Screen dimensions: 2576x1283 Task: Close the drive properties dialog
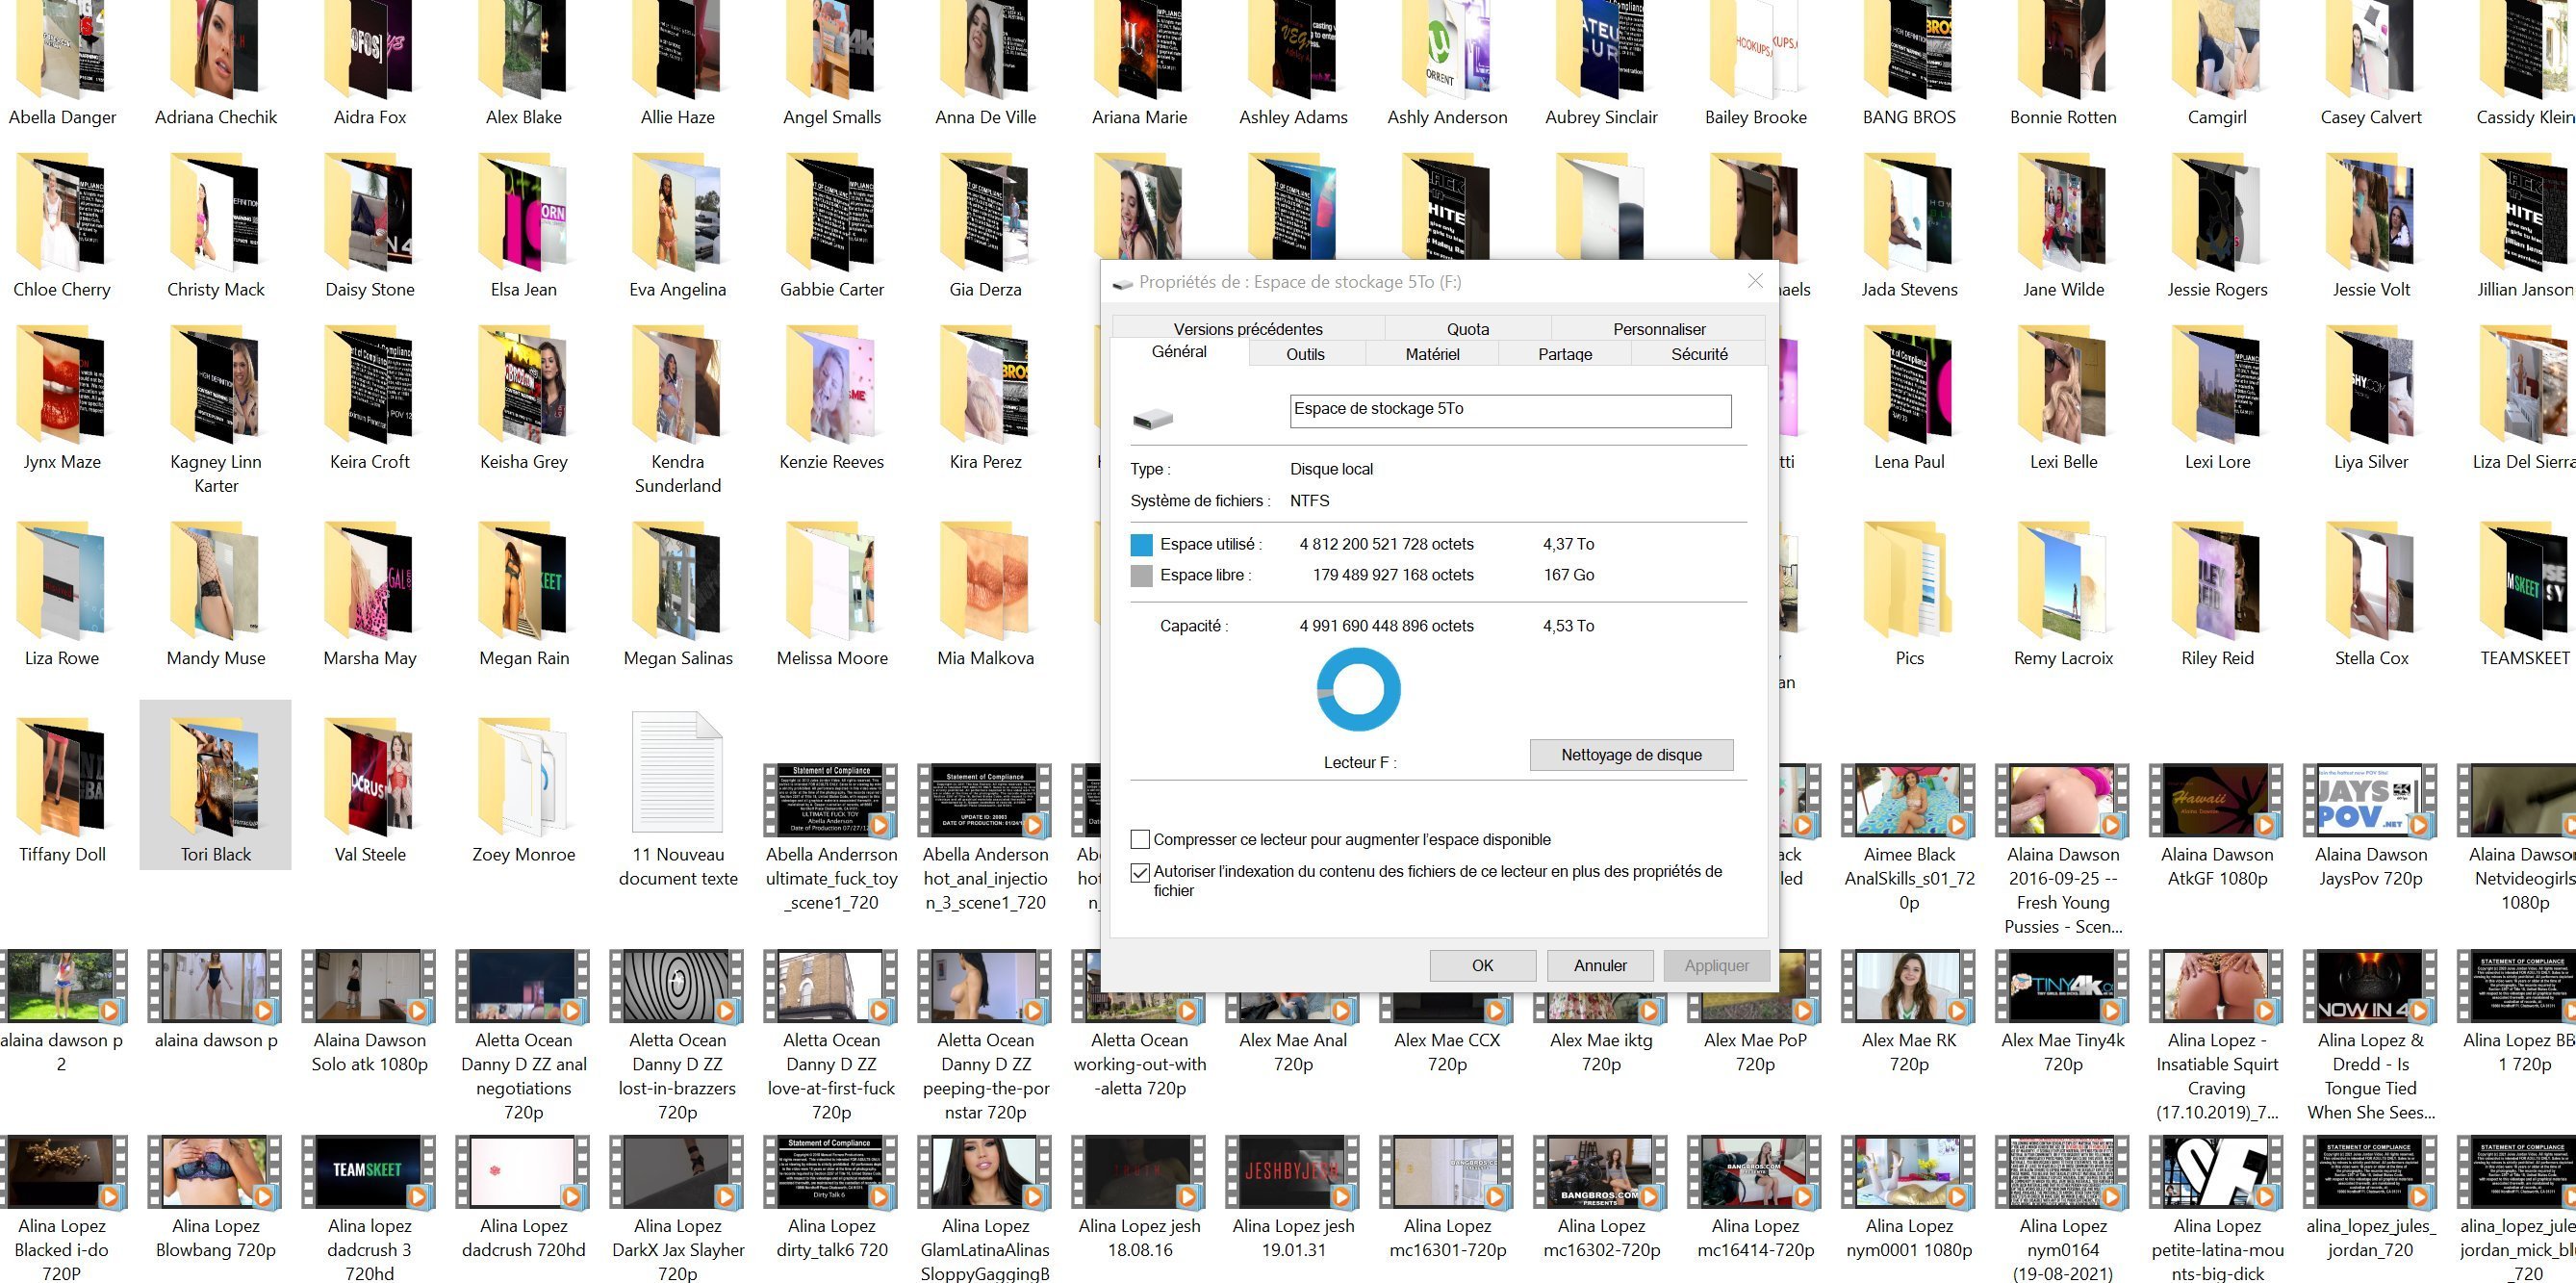click(x=1754, y=281)
